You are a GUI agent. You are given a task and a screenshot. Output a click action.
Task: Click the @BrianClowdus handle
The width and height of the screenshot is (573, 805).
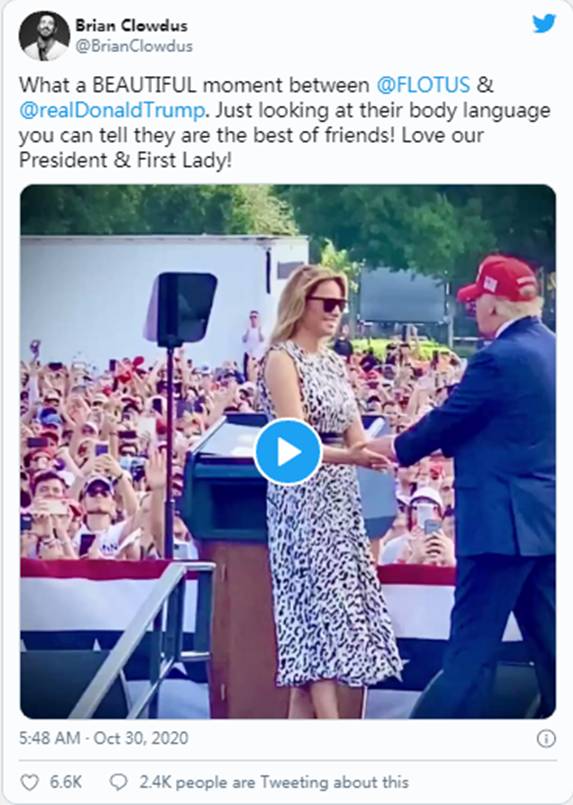click(x=134, y=46)
